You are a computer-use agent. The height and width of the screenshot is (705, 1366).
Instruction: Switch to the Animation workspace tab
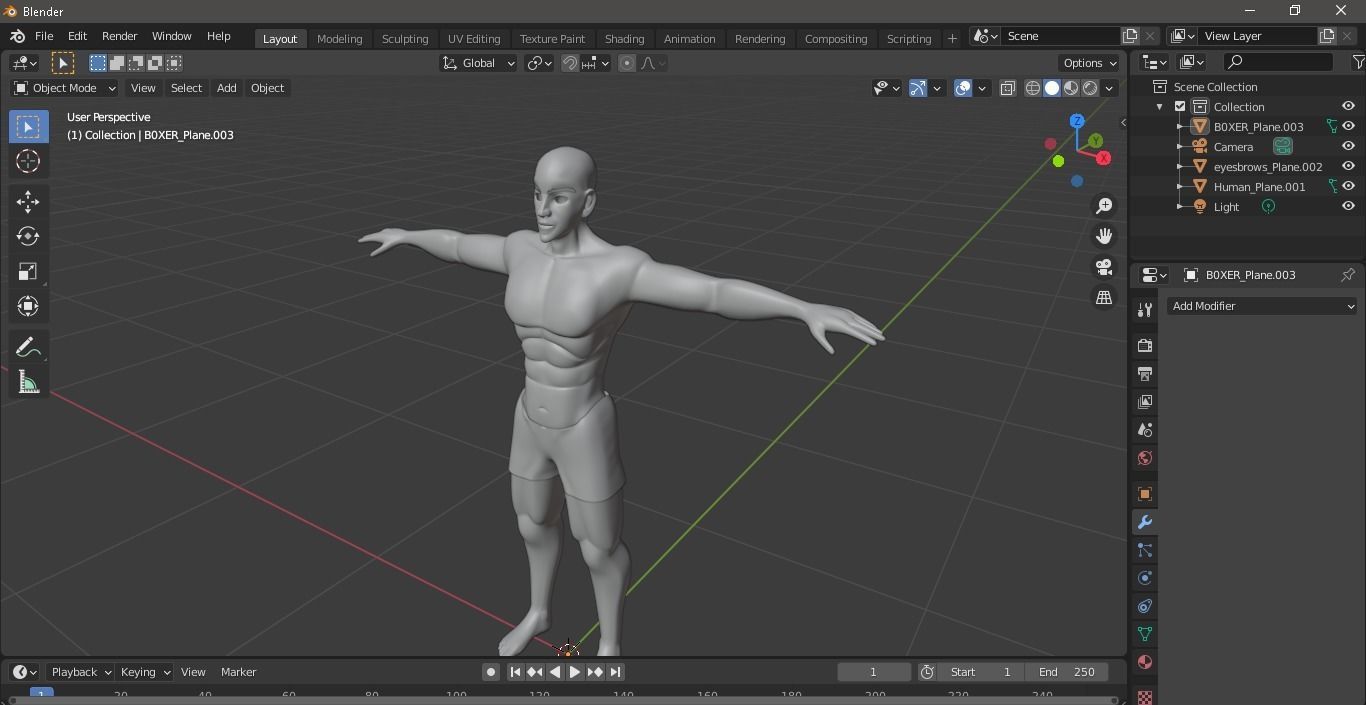[x=690, y=39]
